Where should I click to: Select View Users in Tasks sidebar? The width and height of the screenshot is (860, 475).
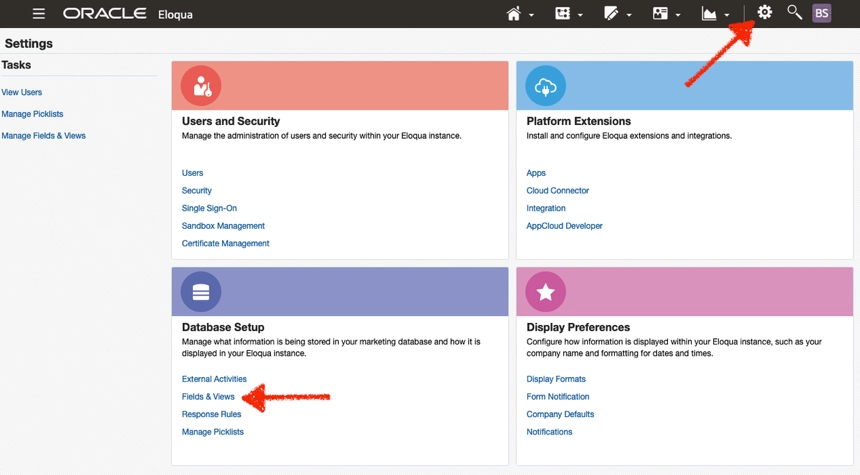21,92
